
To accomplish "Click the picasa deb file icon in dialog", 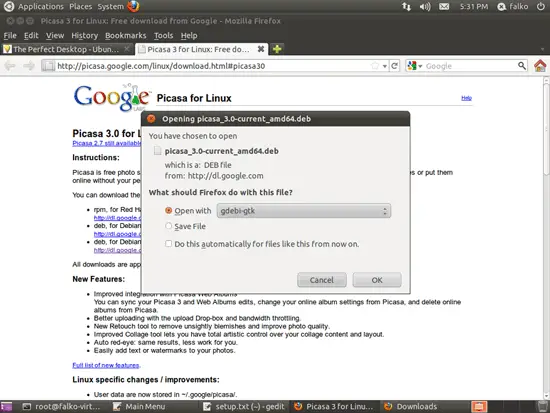I will point(157,151).
